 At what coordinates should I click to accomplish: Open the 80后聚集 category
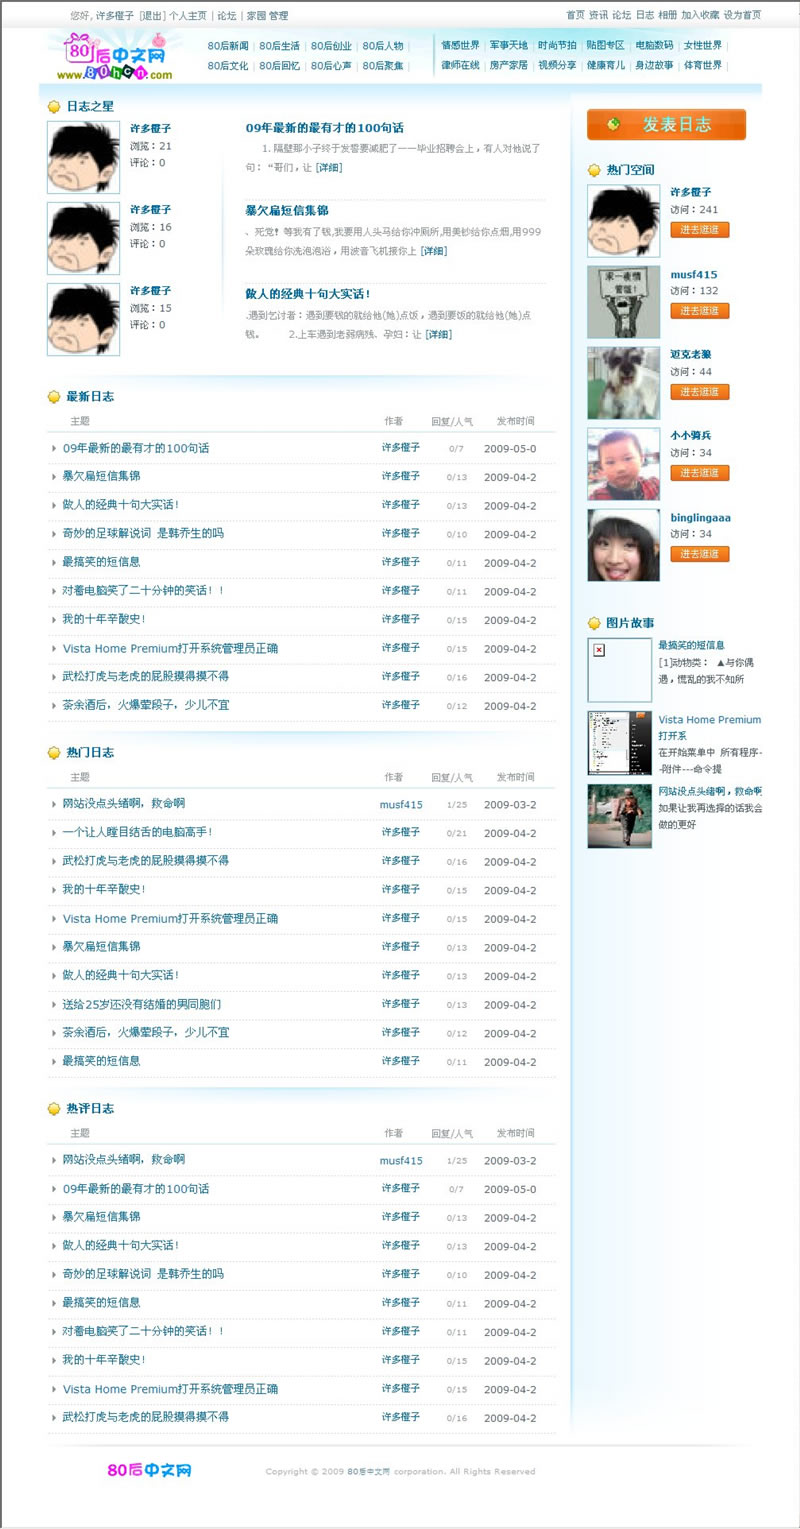click(x=382, y=66)
